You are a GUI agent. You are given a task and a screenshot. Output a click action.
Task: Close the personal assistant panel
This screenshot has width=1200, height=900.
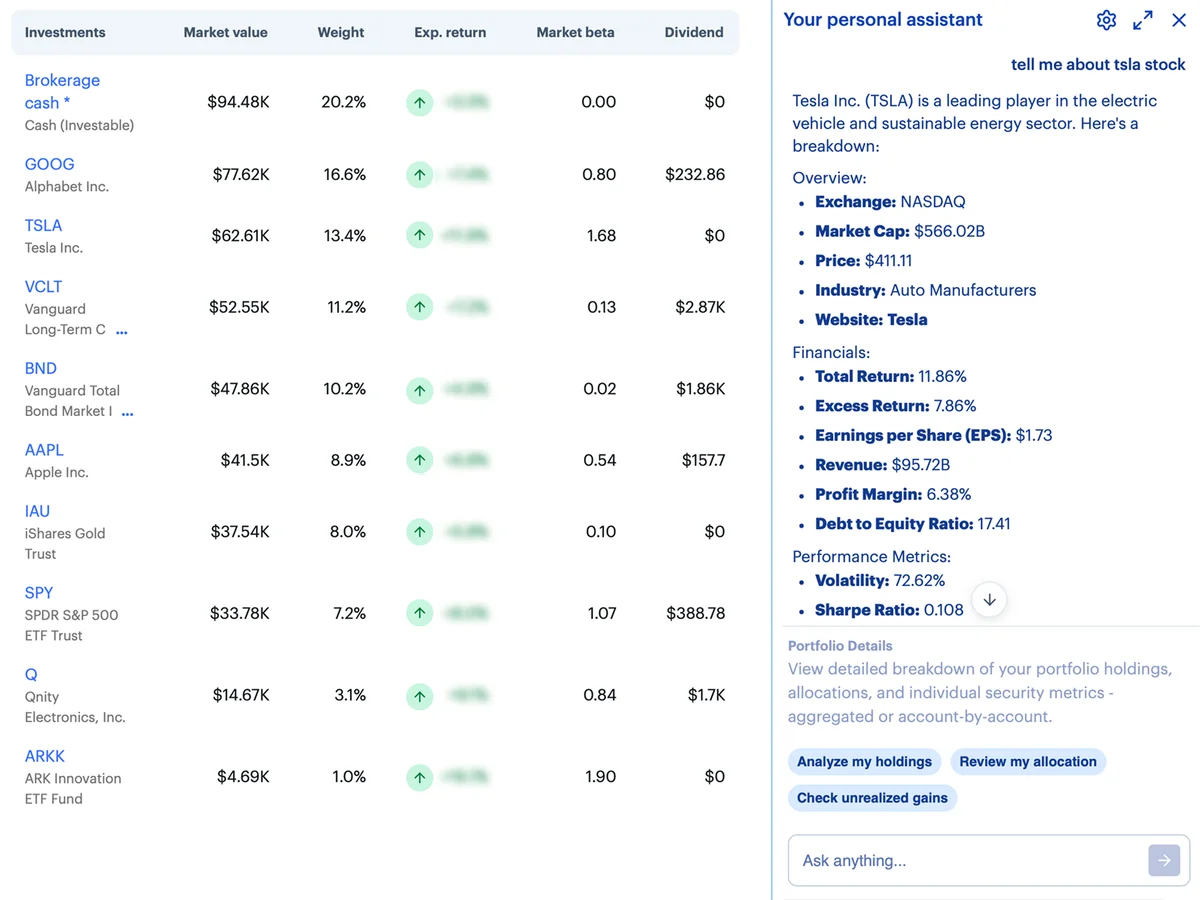pyautogui.click(x=1179, y=19)
